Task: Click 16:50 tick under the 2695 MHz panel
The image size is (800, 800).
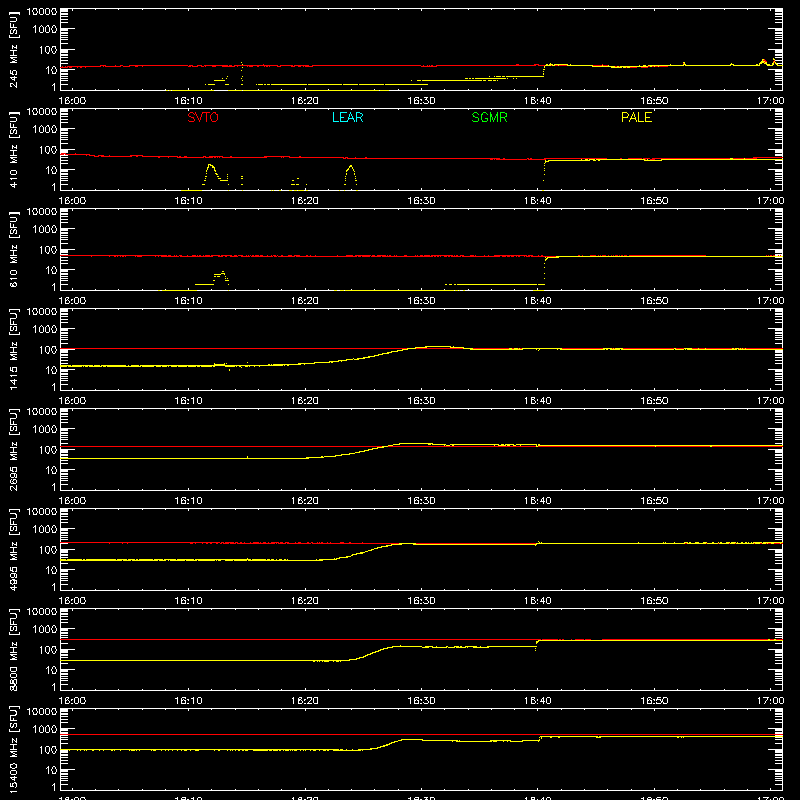Action: click(x=654, y=501)
